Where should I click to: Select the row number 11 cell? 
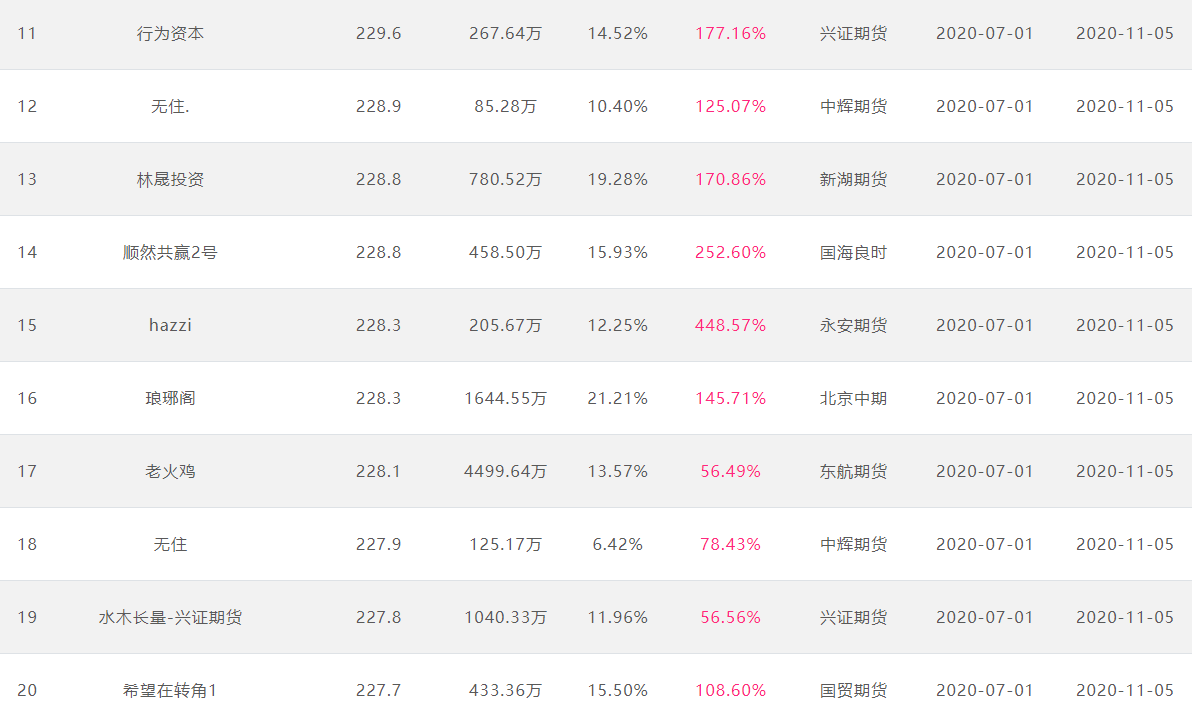(x=27, y=33)
